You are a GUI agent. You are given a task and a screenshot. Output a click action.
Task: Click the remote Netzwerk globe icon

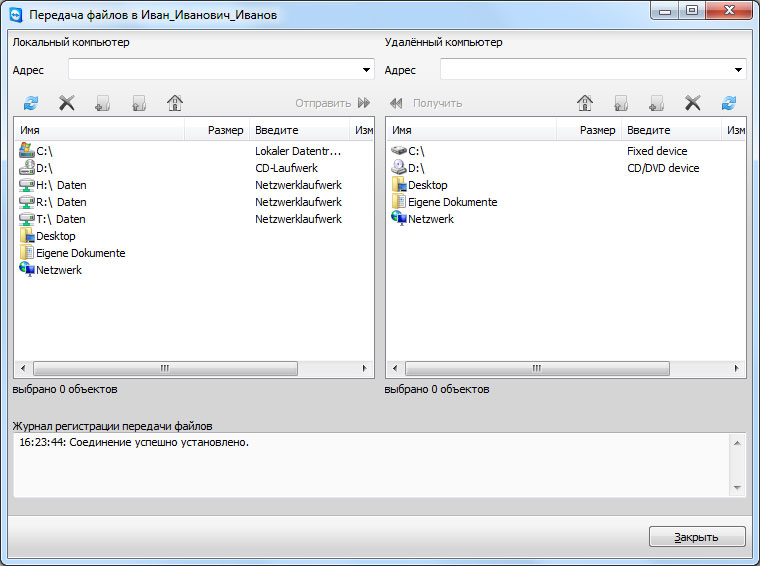[x=398, y=218]
